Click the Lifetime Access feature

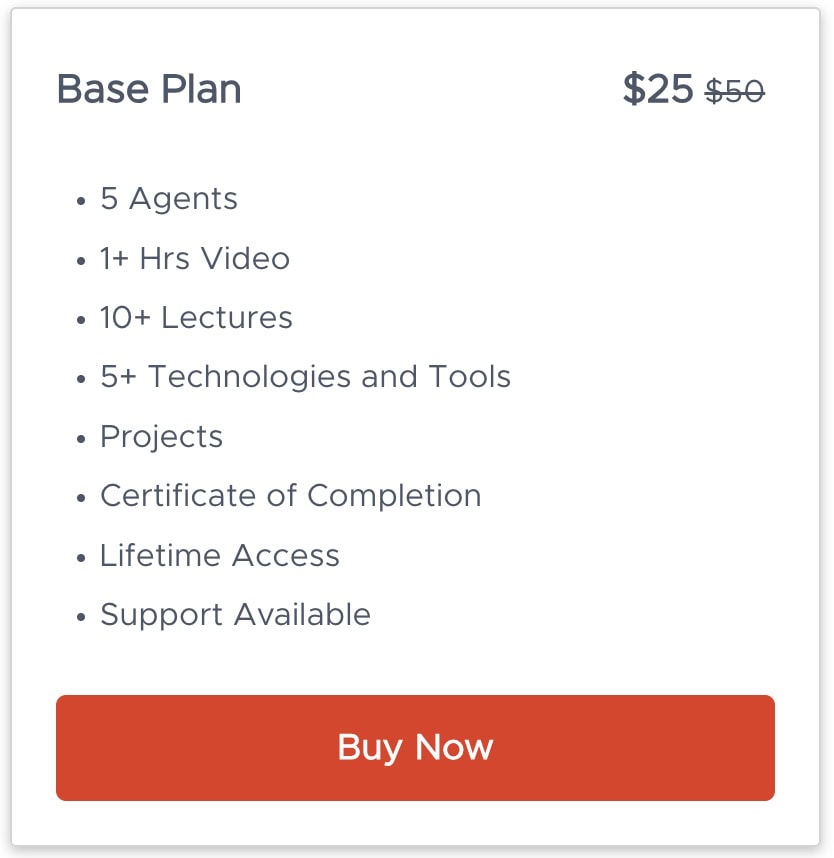[219, 556]
